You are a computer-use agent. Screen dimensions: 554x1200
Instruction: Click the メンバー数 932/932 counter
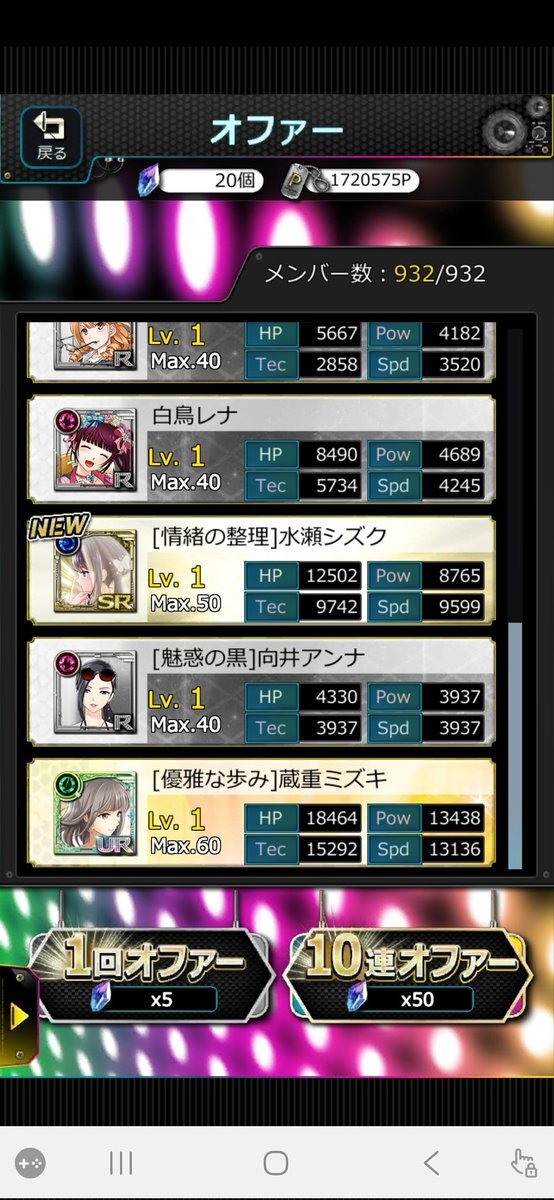point(375,273)
